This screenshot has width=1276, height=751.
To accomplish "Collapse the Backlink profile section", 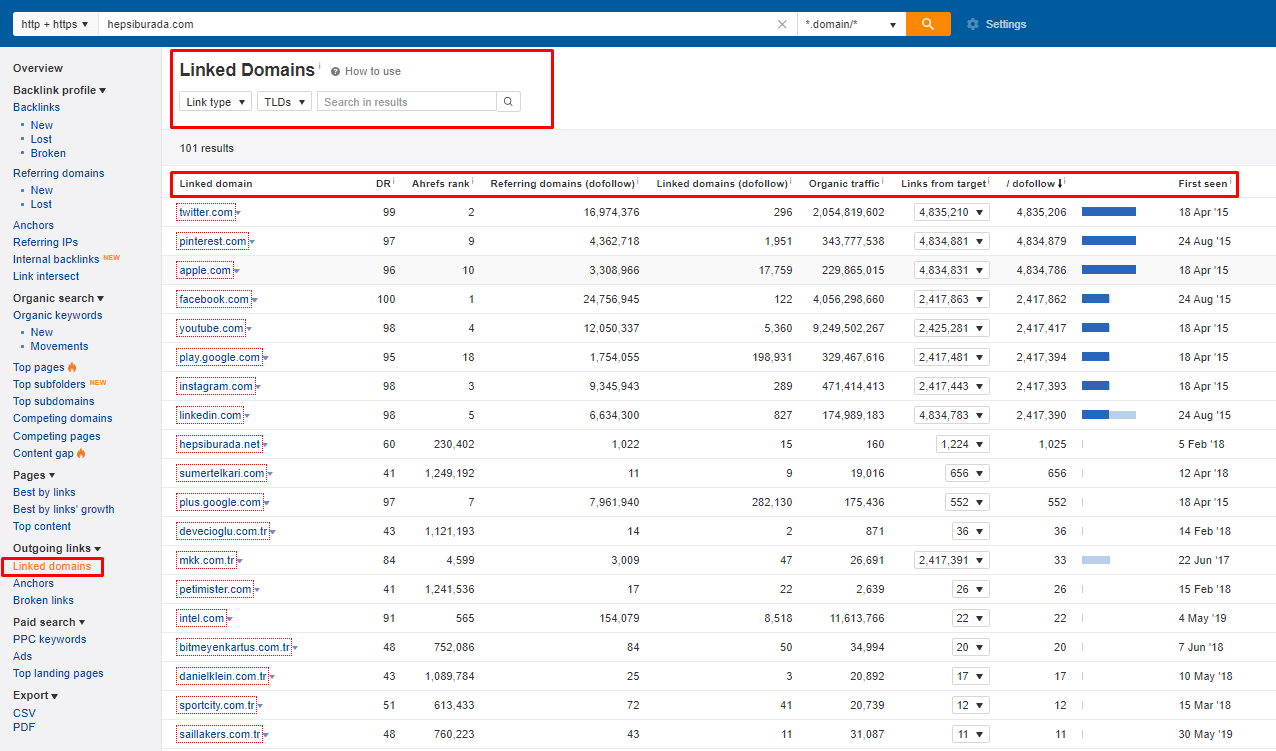I will [x=59, y=90].
